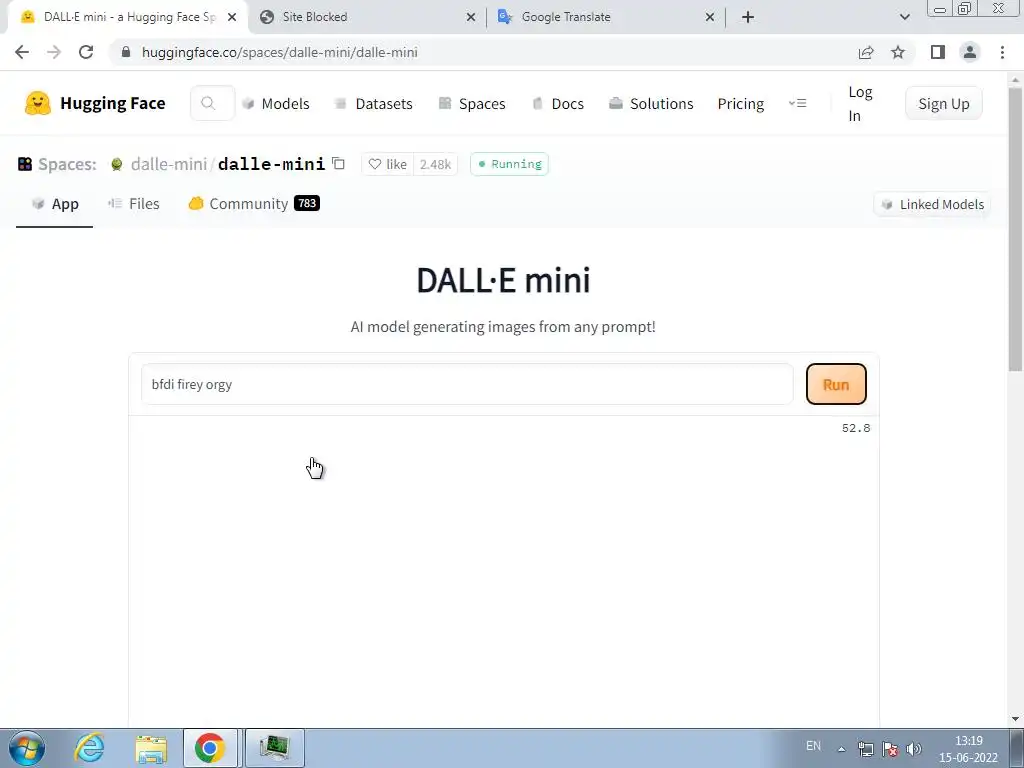The width and height of the screenshot is (1024, 768).
Task: Click the volume speaker icon
Action: click(x=914, y=749)
